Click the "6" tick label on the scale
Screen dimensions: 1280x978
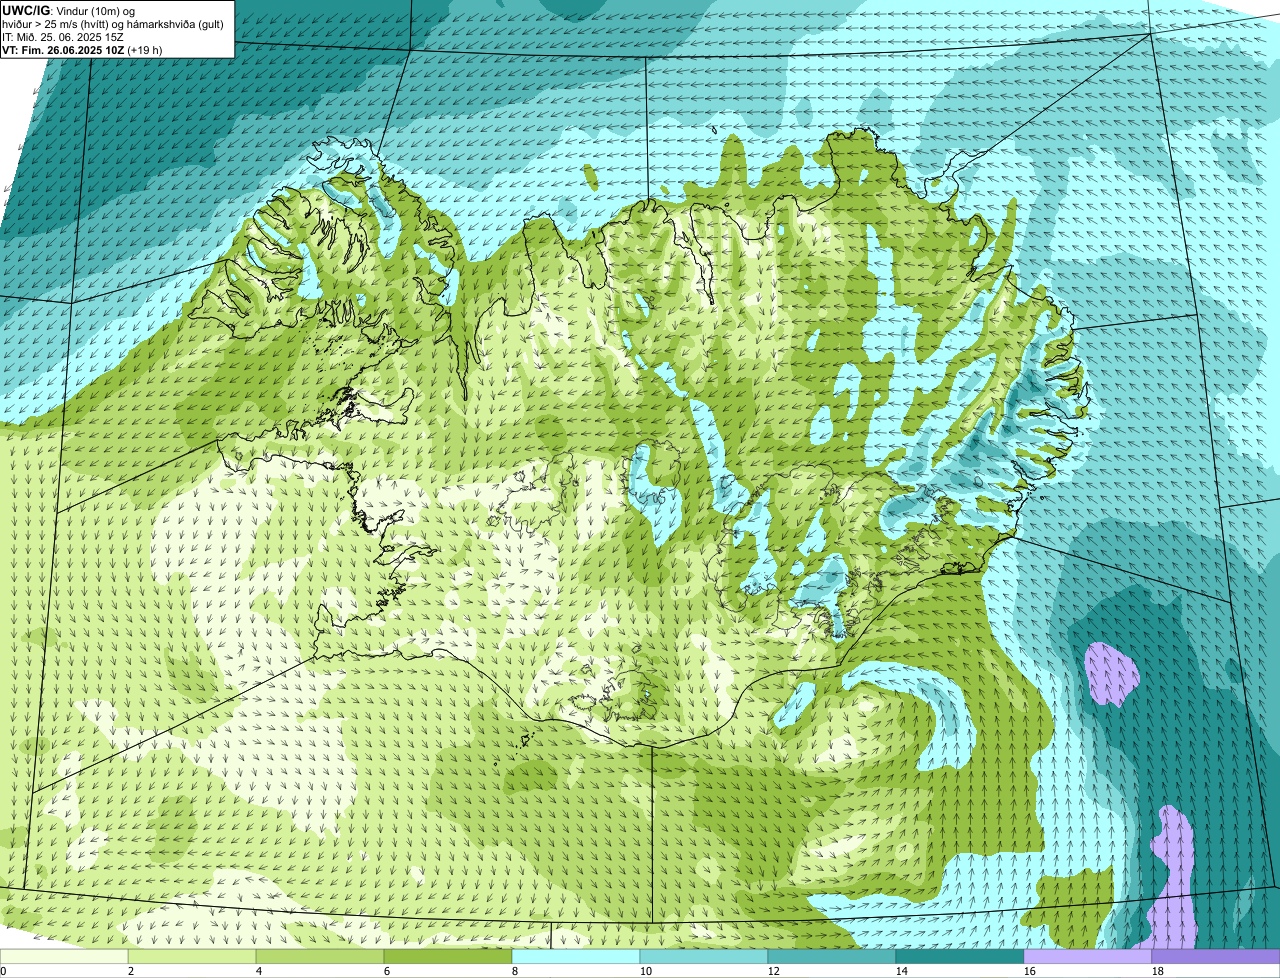[387, 971]
